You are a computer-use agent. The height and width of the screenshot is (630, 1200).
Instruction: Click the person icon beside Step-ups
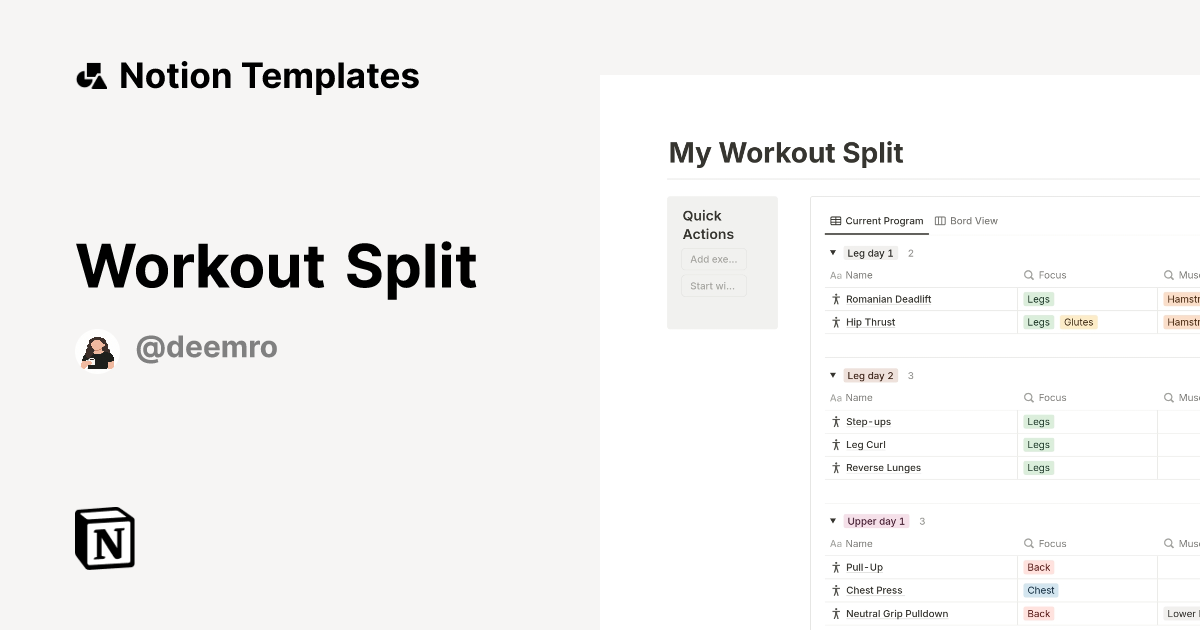[x=835, y=421]
